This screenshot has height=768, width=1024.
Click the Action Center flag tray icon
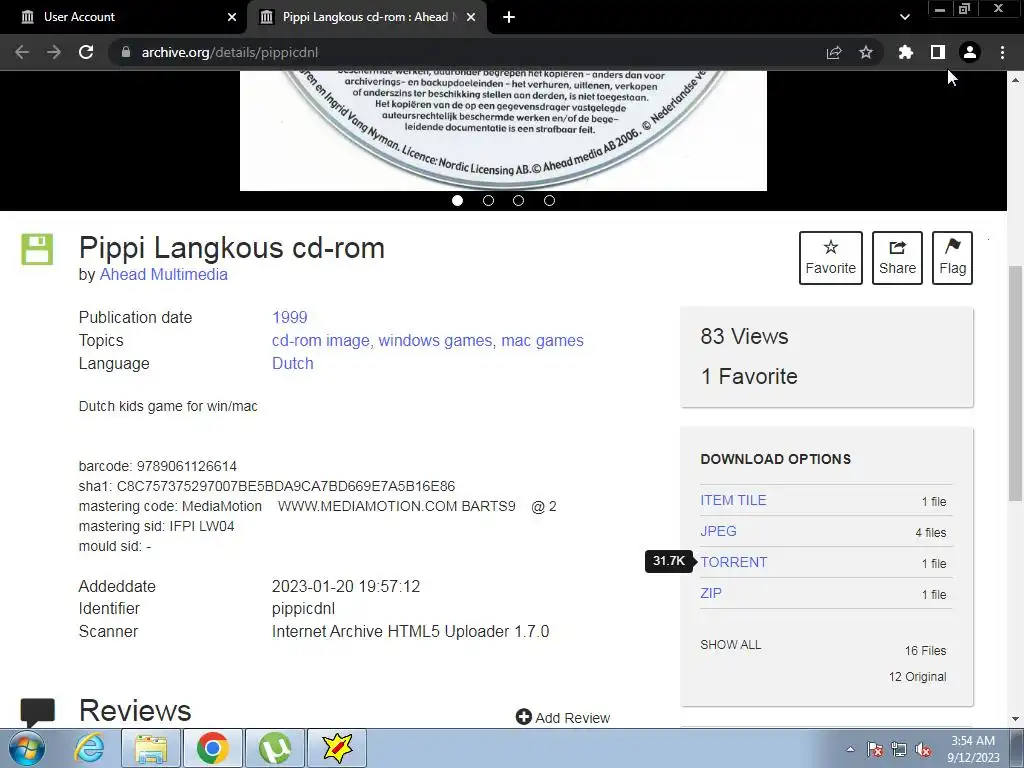point(875,750)
